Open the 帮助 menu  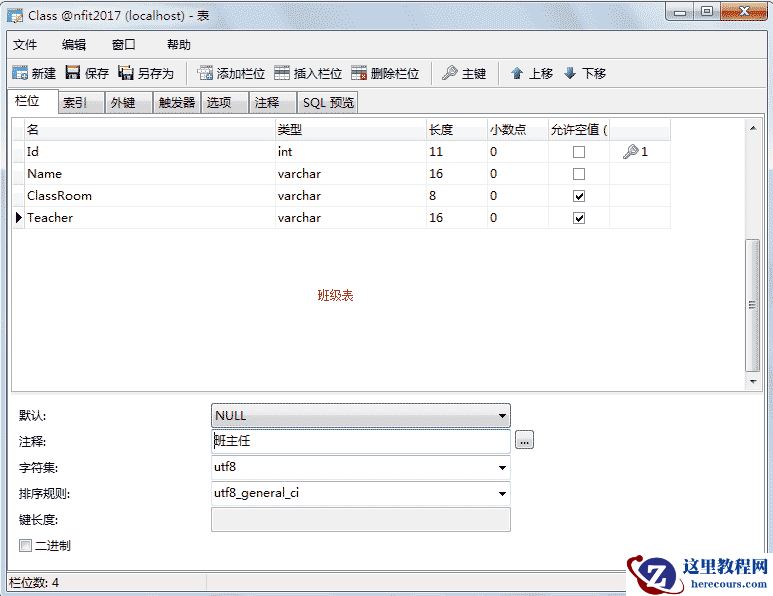(x=178, y=45)
